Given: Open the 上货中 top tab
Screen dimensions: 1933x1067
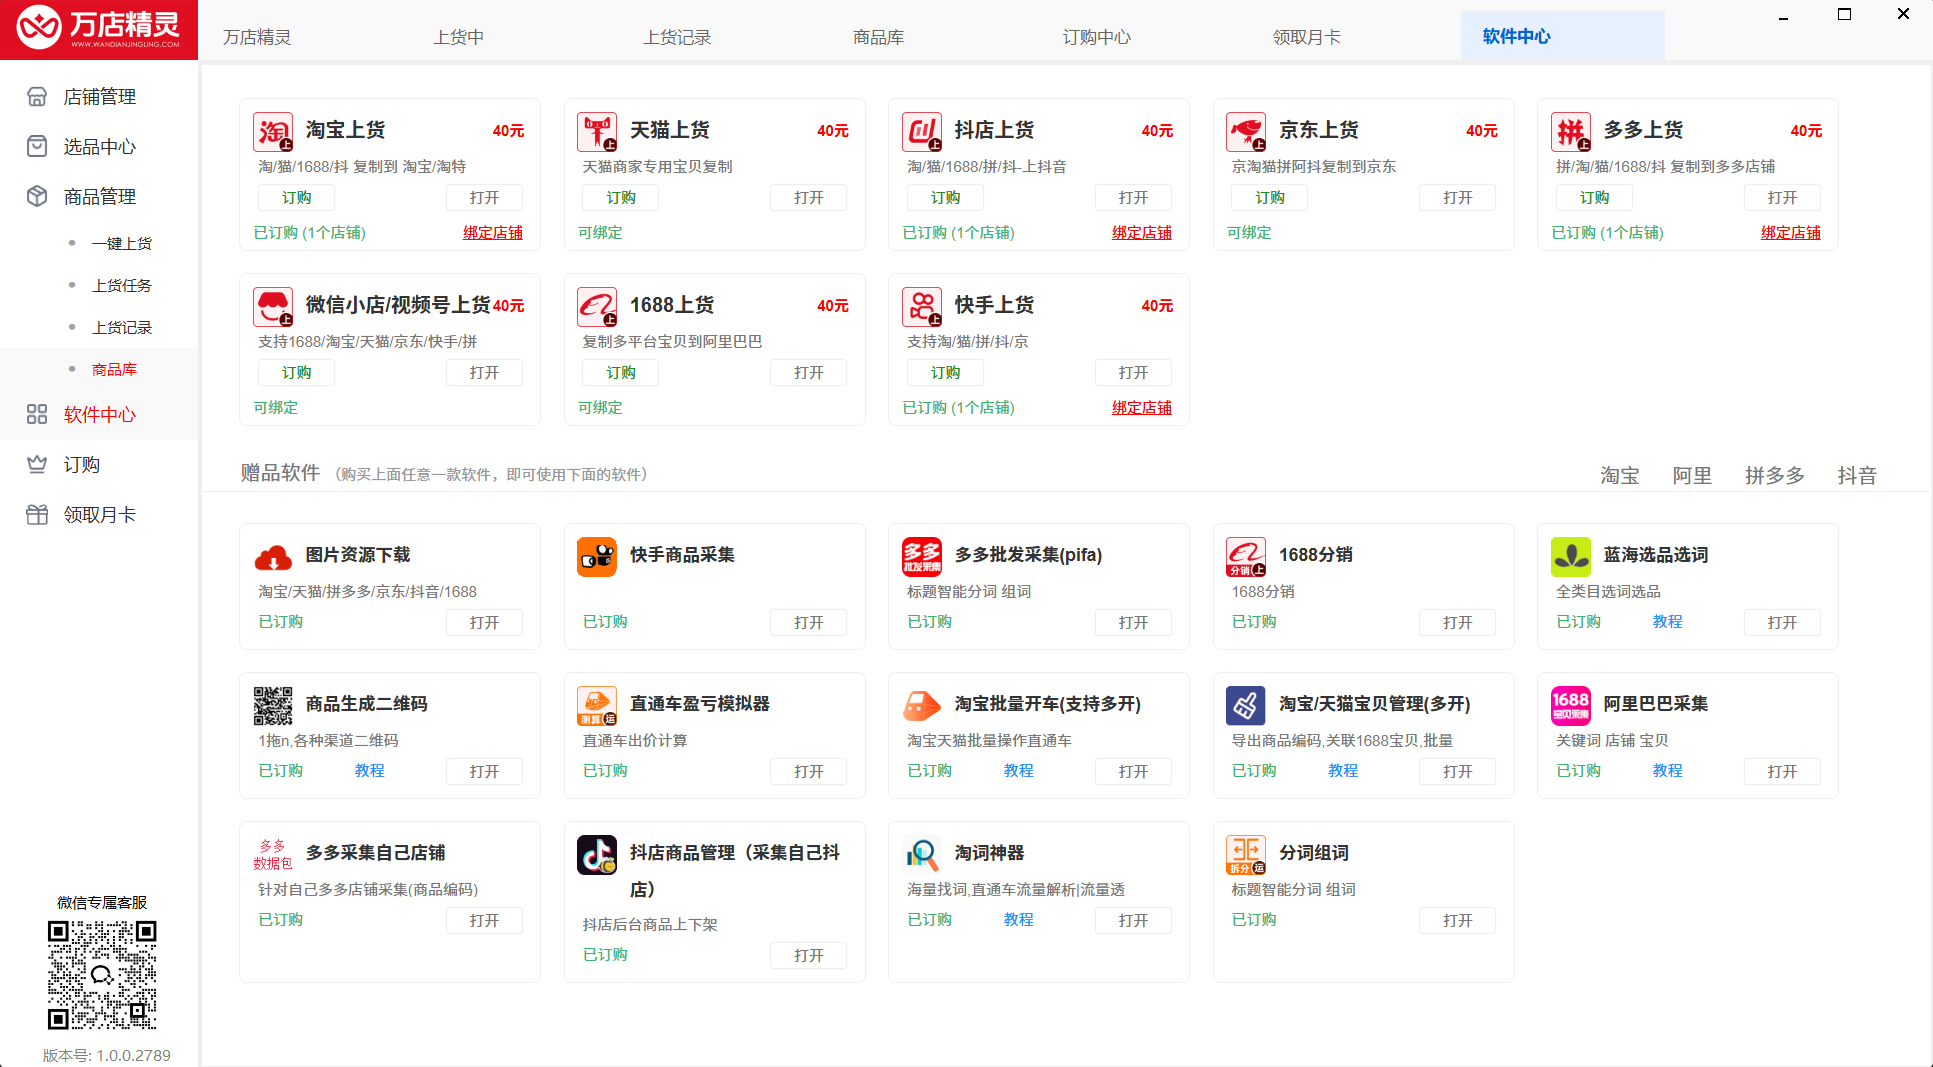Looking at the screenshot, I should coord(459,37).
